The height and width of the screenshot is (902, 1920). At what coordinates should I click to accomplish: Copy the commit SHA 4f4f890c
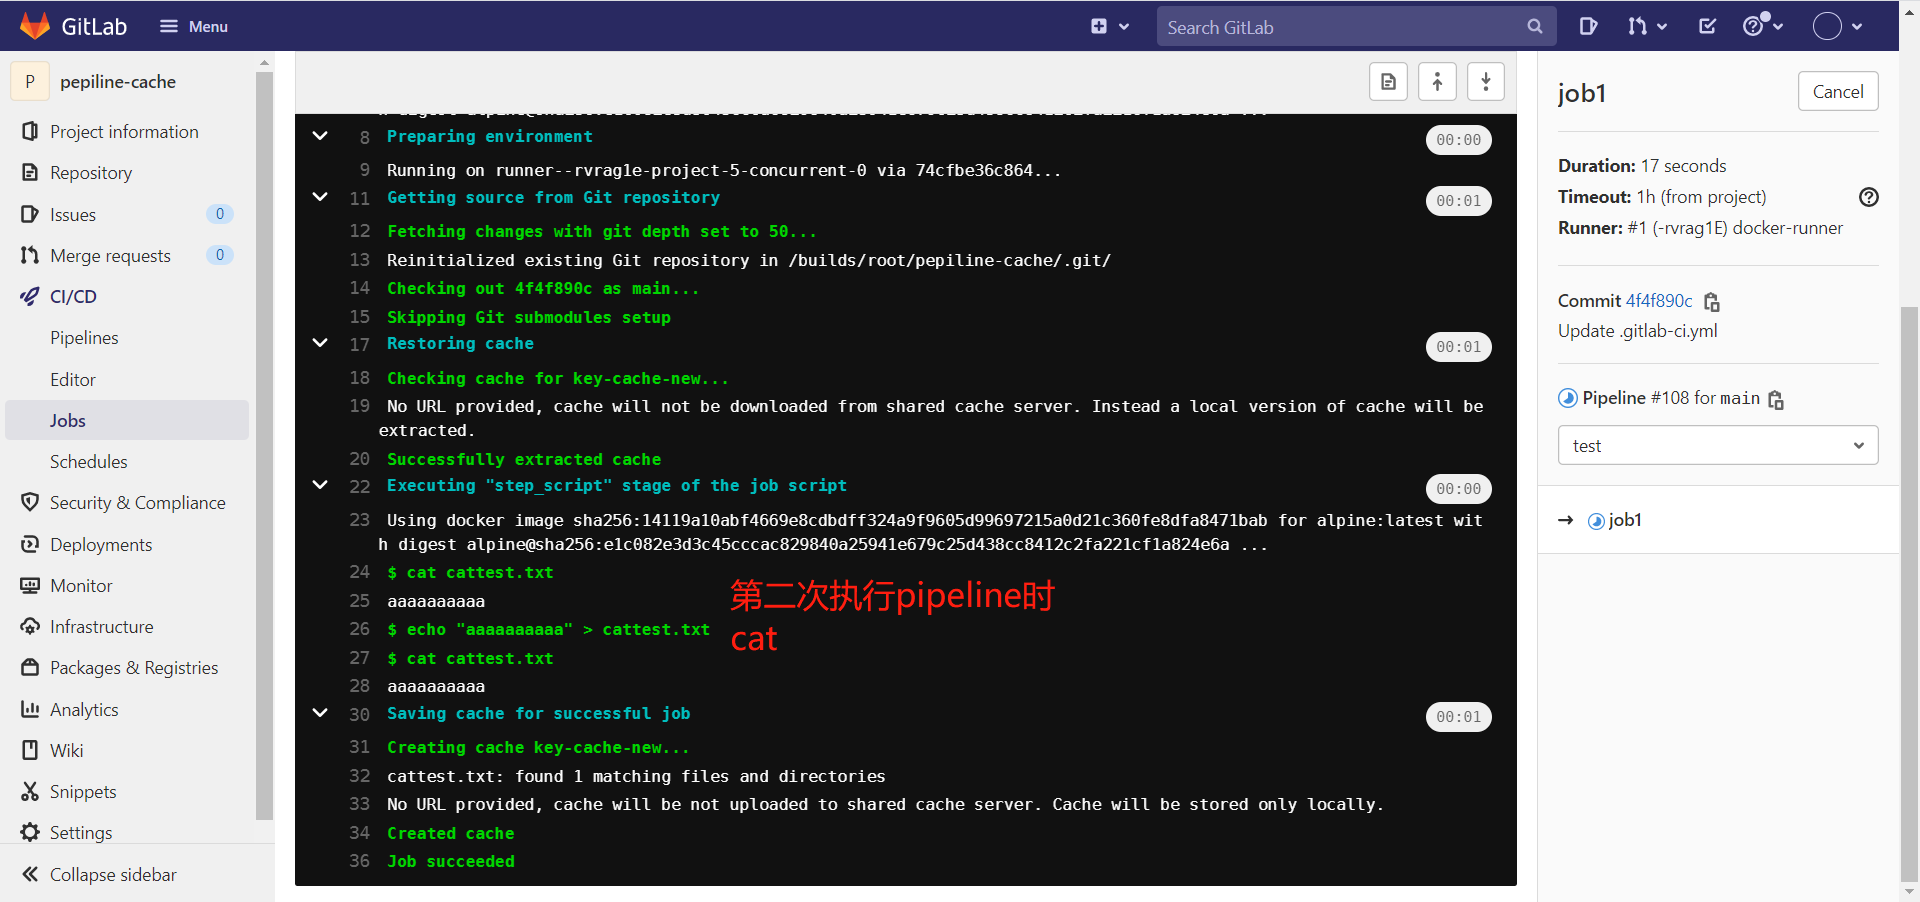tap(1712, 302)
